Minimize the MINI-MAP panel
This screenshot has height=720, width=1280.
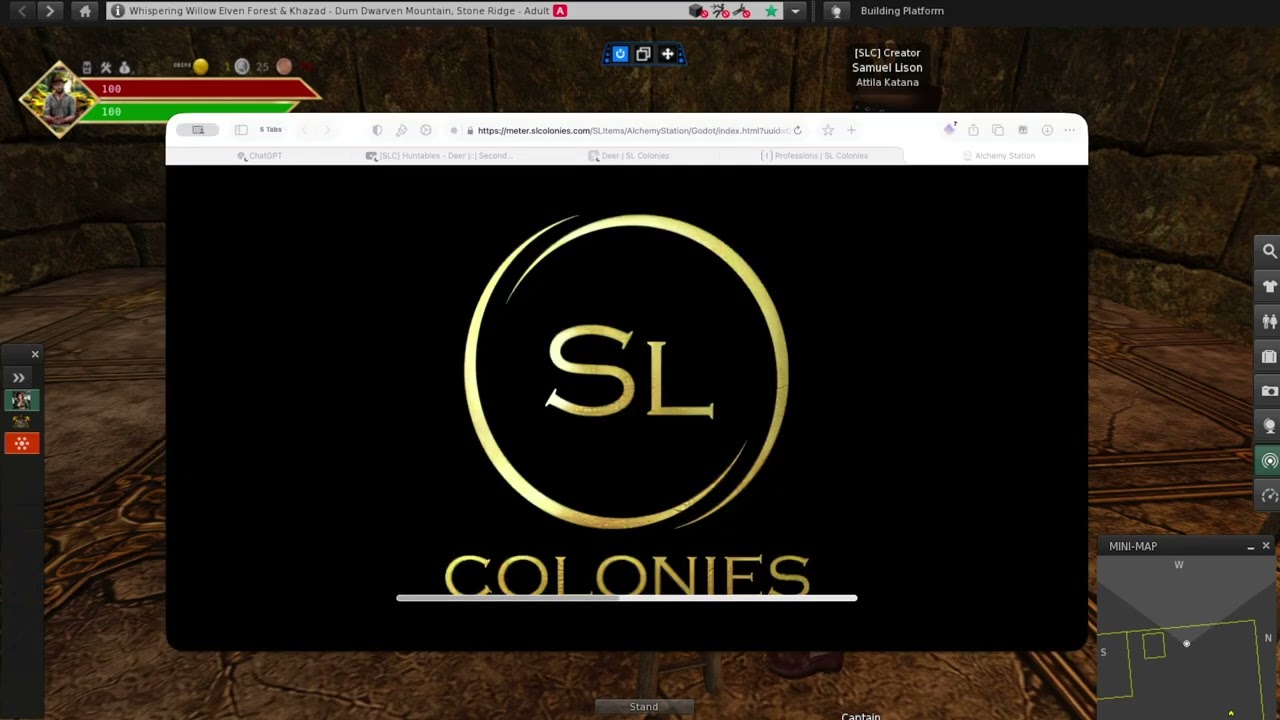(x=1250, y=547)
